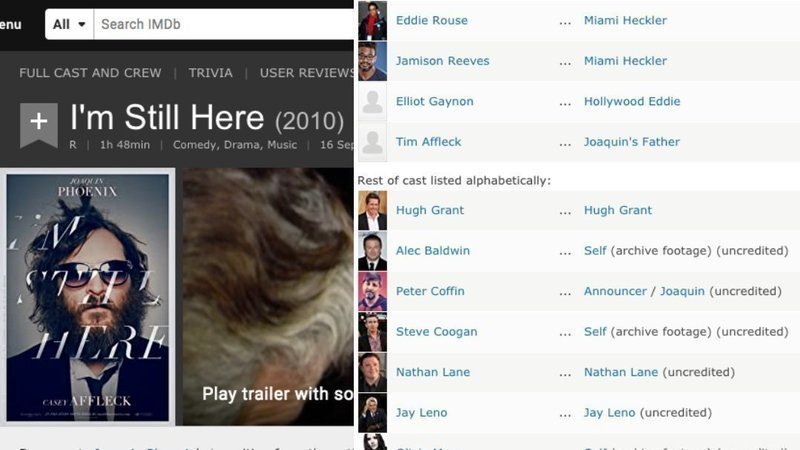Click the cast photo beside Hugh Grant's name

click(372, 211)
